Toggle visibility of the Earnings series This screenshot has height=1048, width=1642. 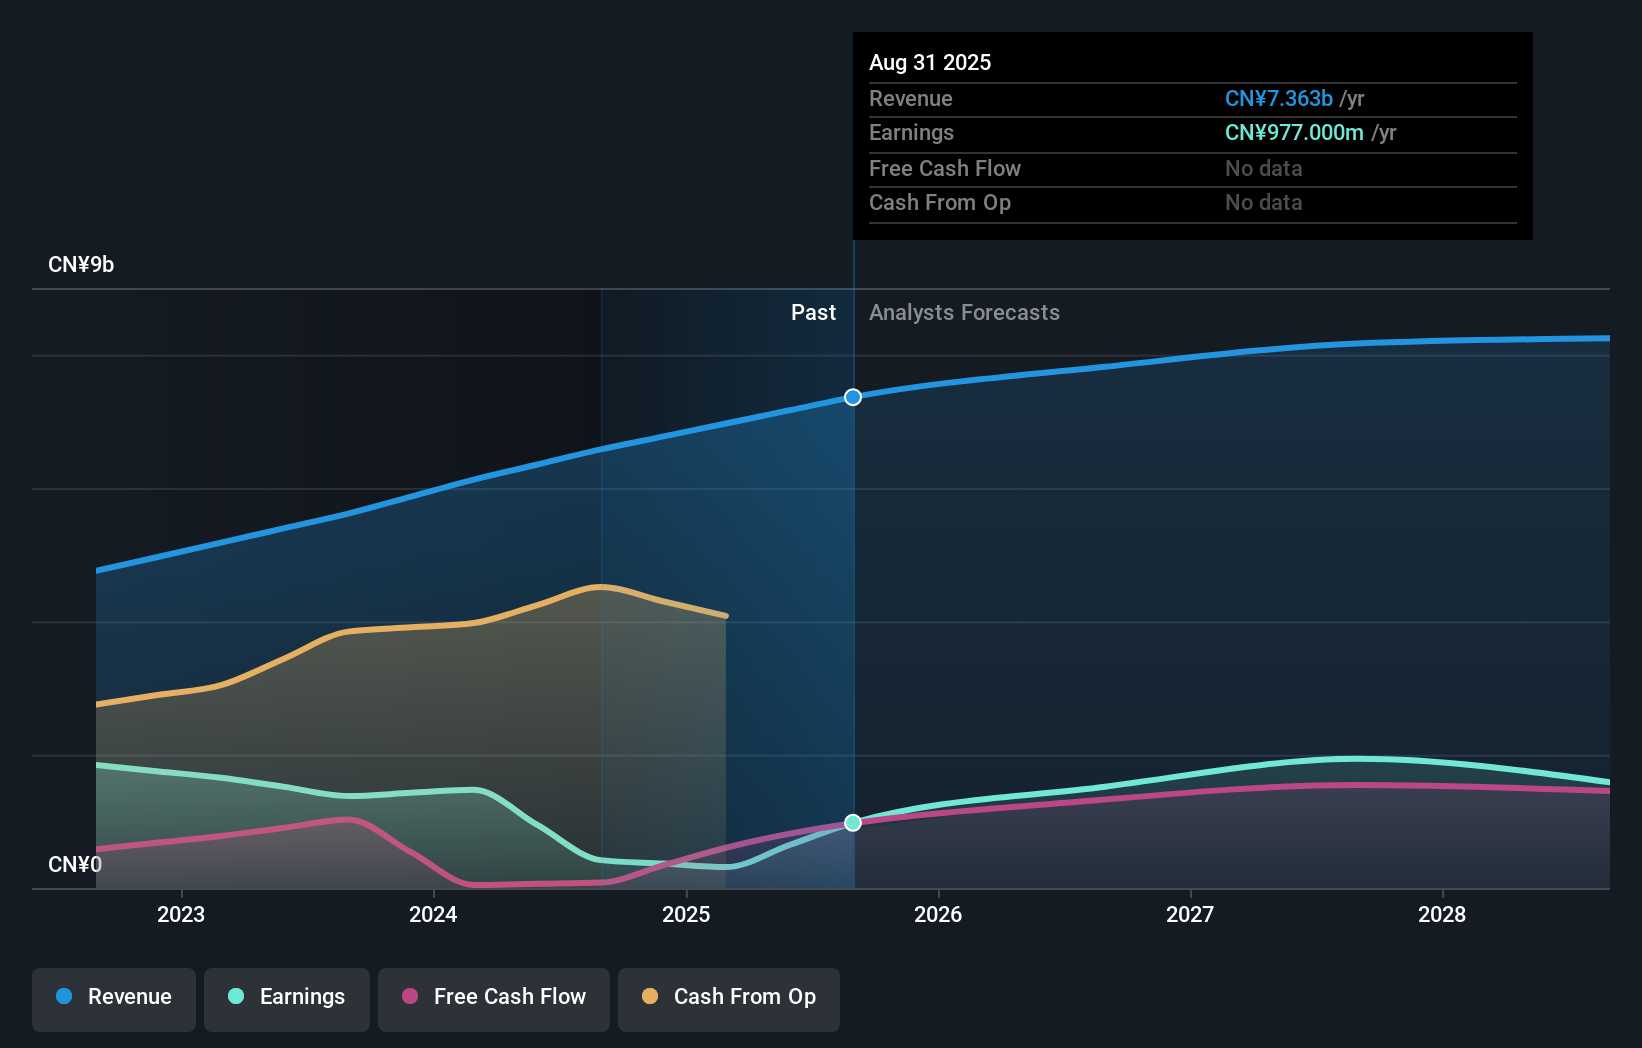click(x=287, y=997)
